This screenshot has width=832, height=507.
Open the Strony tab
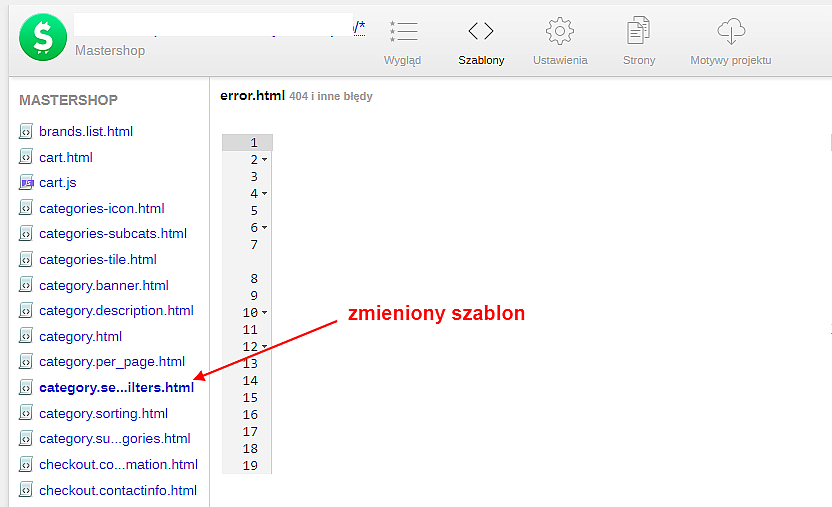click(639, 60)
